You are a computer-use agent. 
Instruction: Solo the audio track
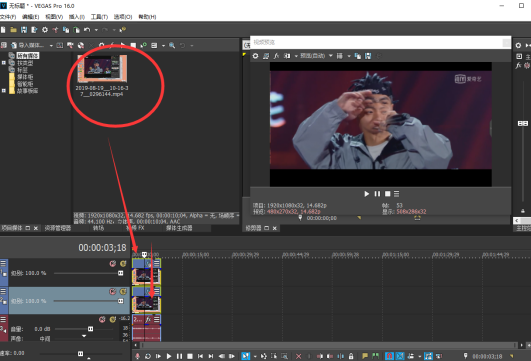pyautogui.click(x=112, y=319)
